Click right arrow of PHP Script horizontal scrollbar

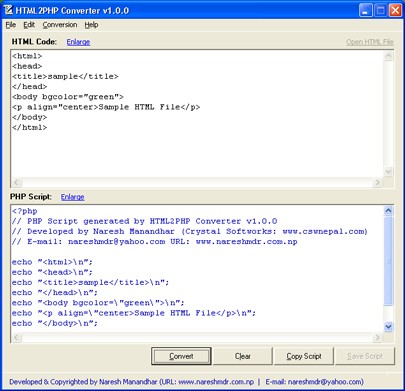[377, 337]
